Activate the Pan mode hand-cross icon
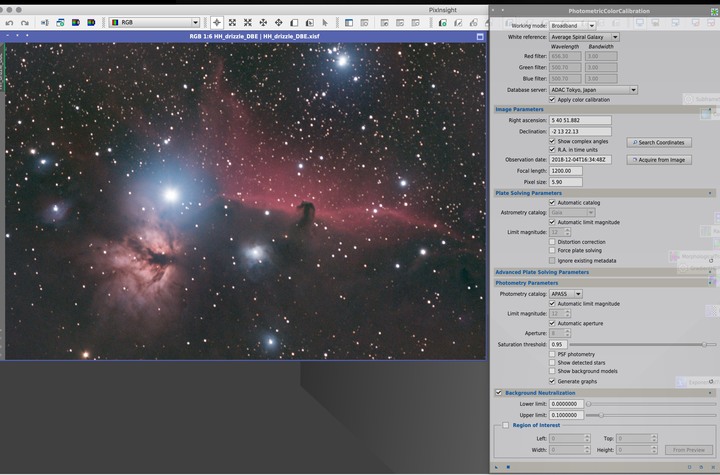The width and height of the screenshot is (720, 475). coord(263,22)
